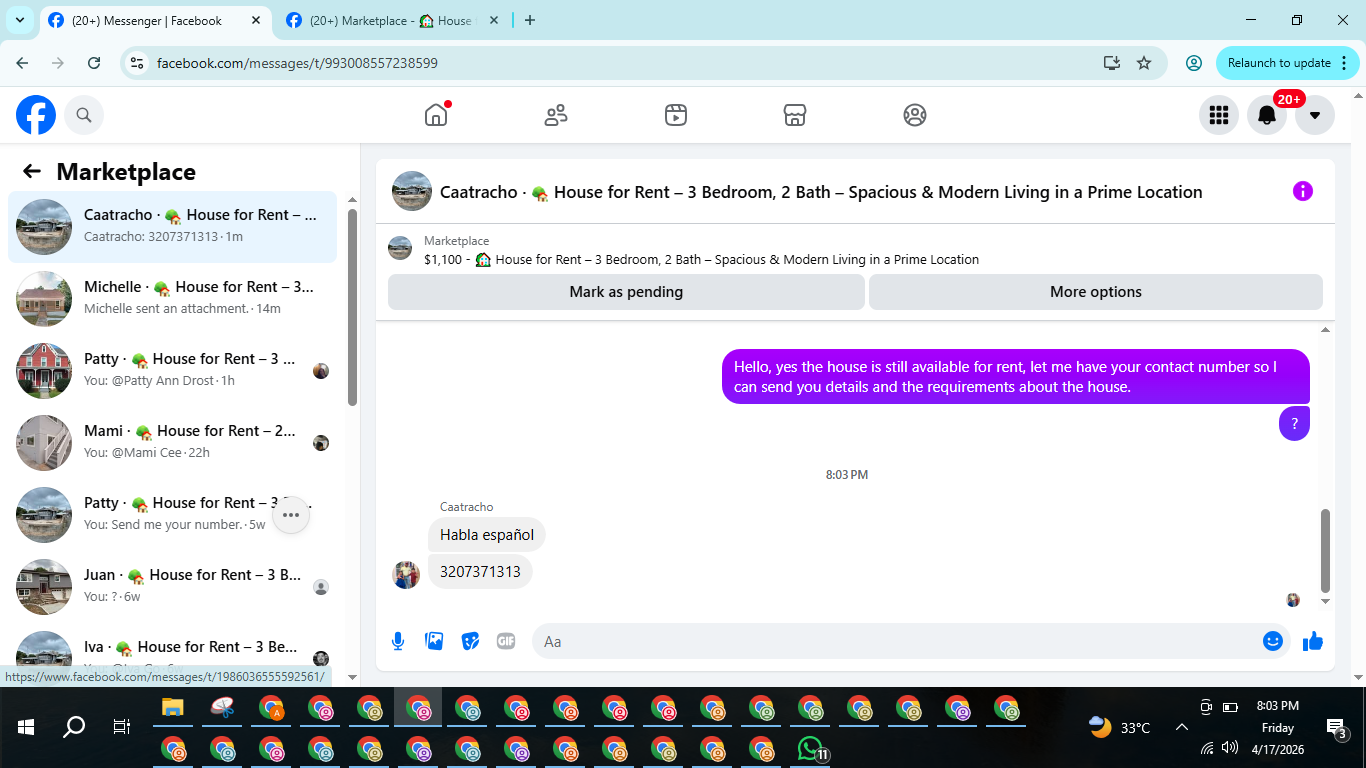Open the notifications bell

[1267, 115]
